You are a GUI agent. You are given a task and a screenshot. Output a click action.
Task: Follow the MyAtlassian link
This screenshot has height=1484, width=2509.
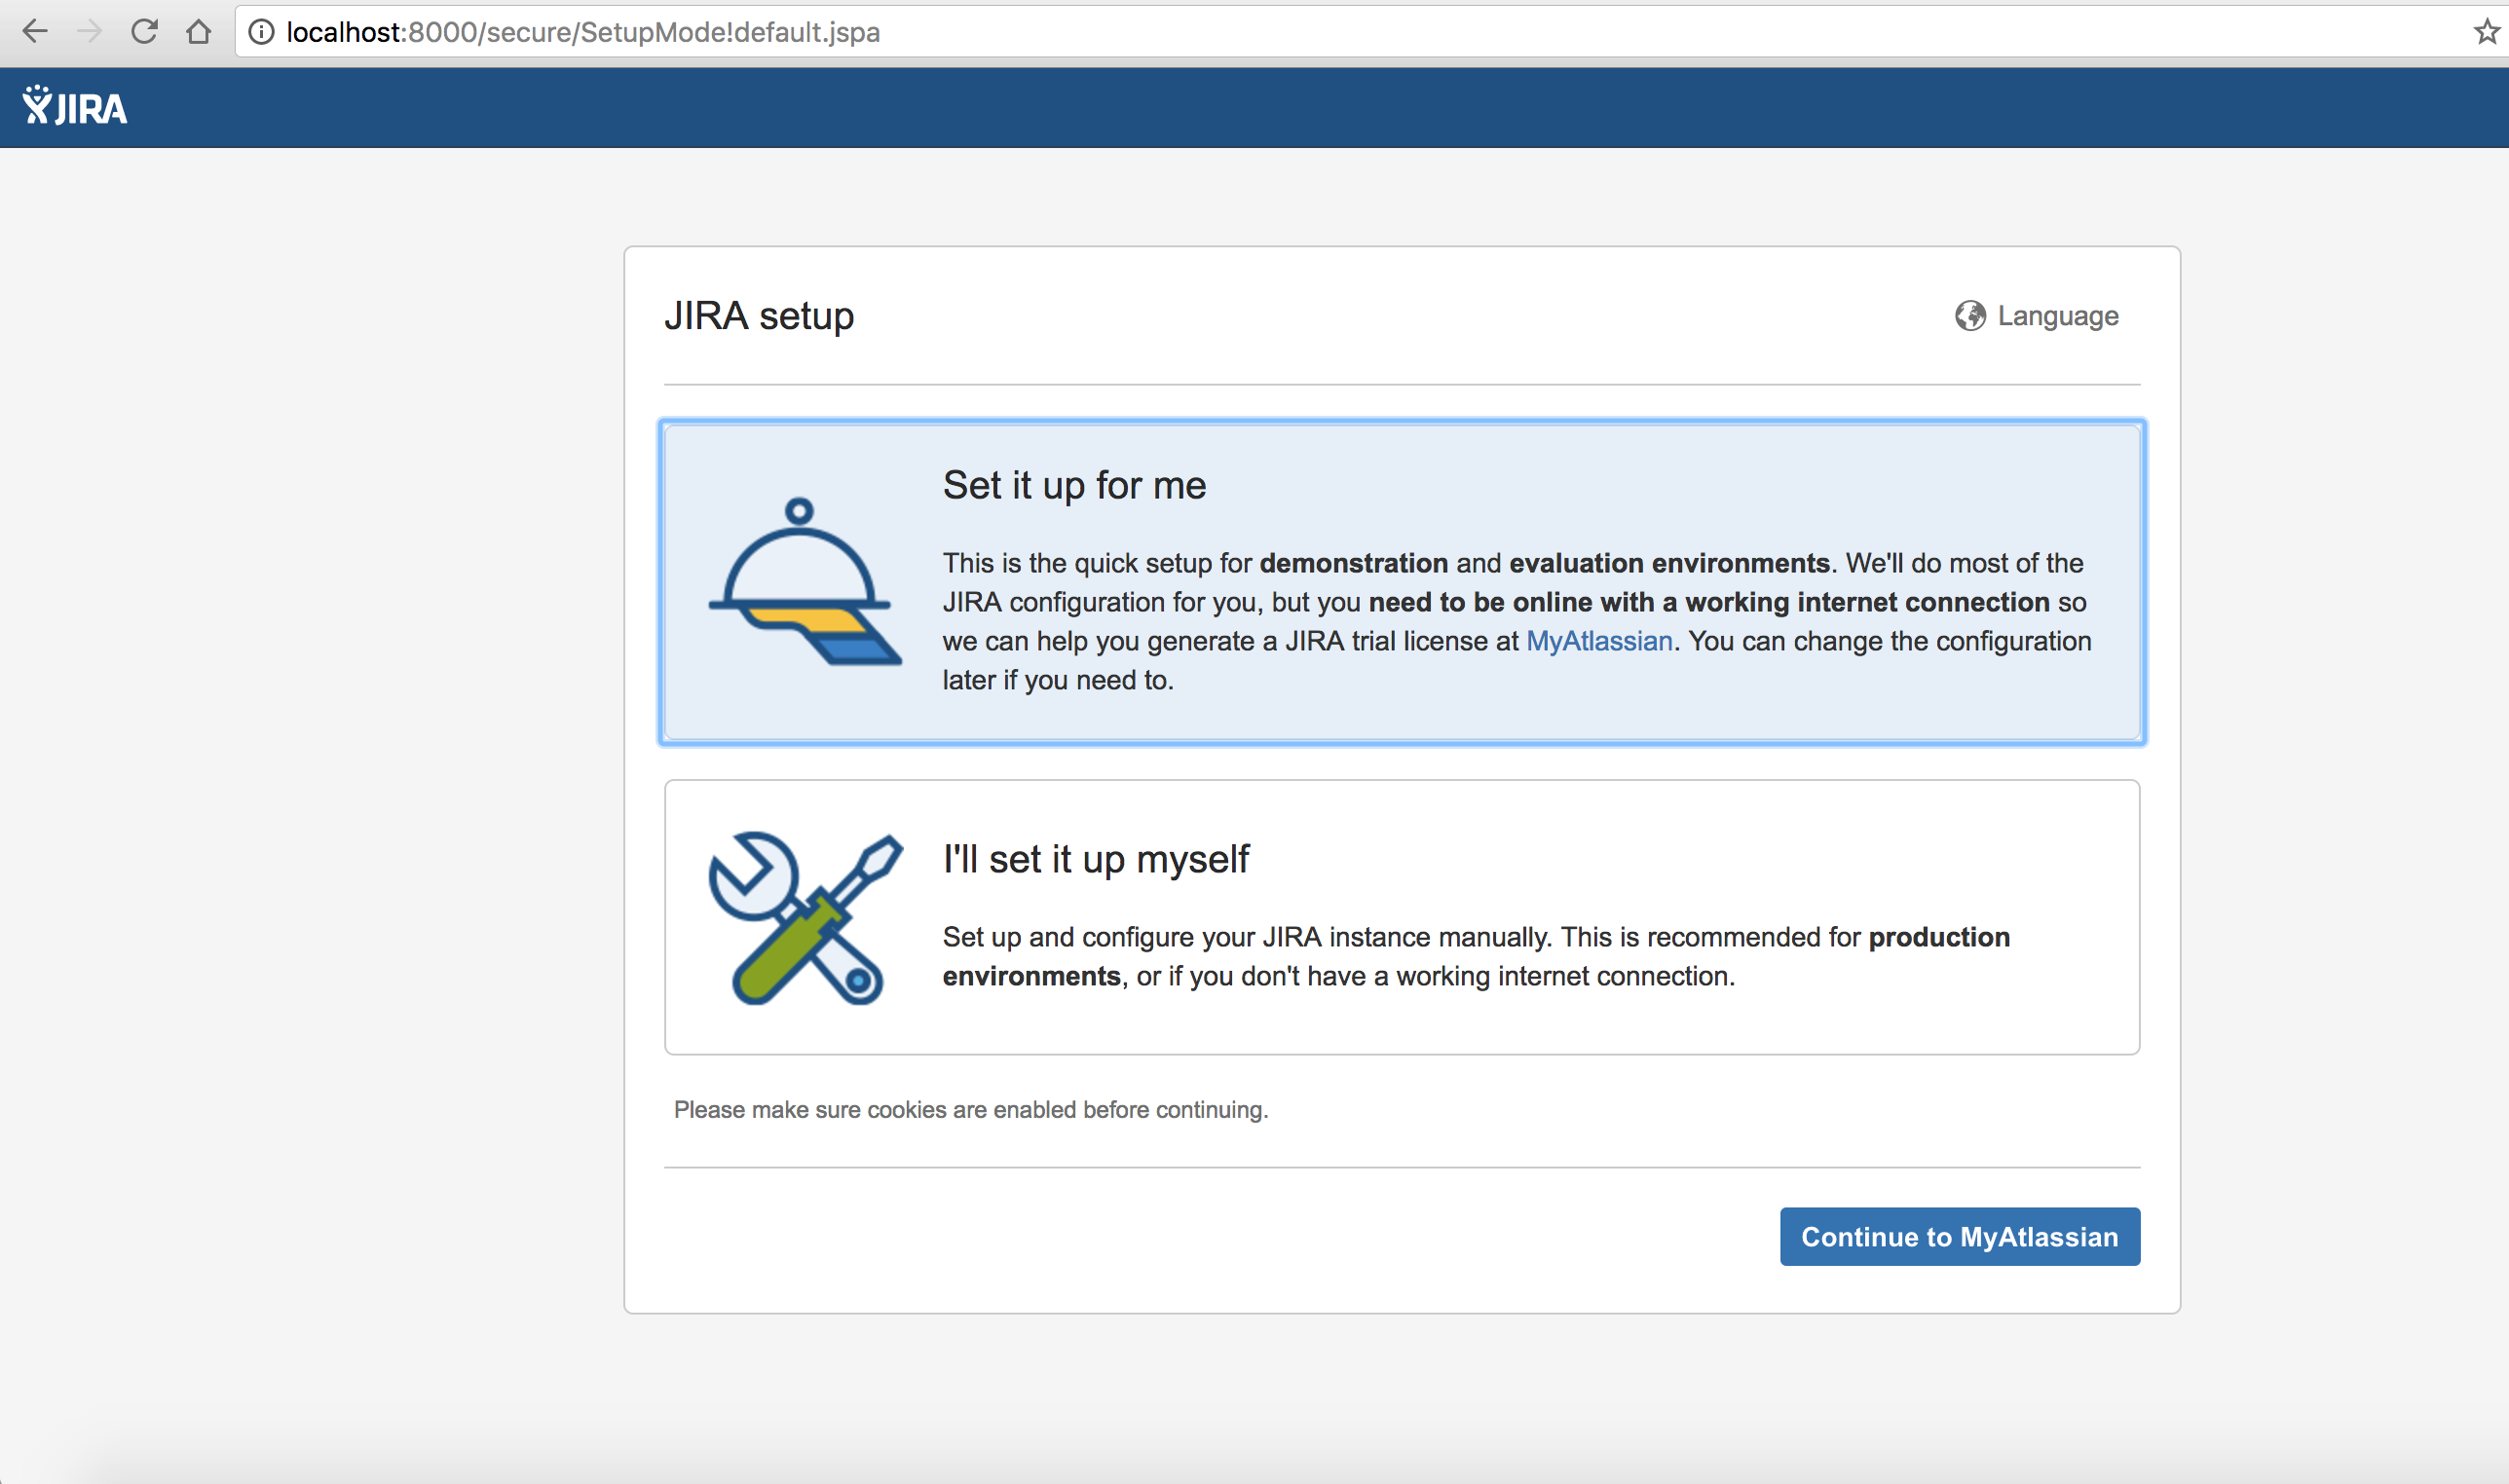pyautogui.click(x=1599, y=641)
